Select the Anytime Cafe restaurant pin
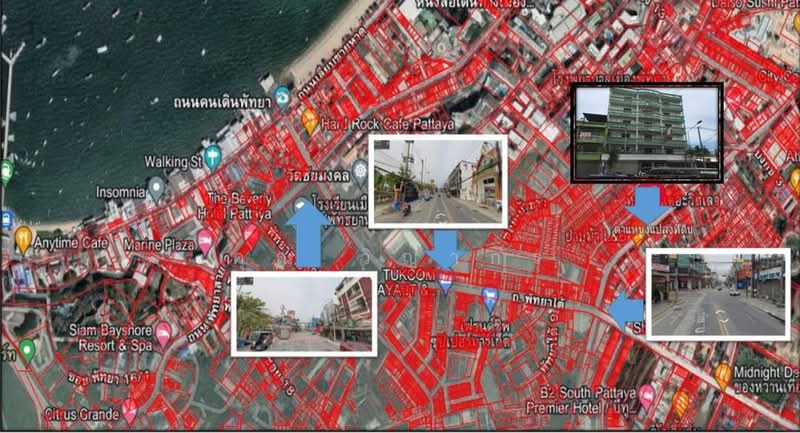The height and width of the screenshot is (433, 800). [x=23, y=240]
